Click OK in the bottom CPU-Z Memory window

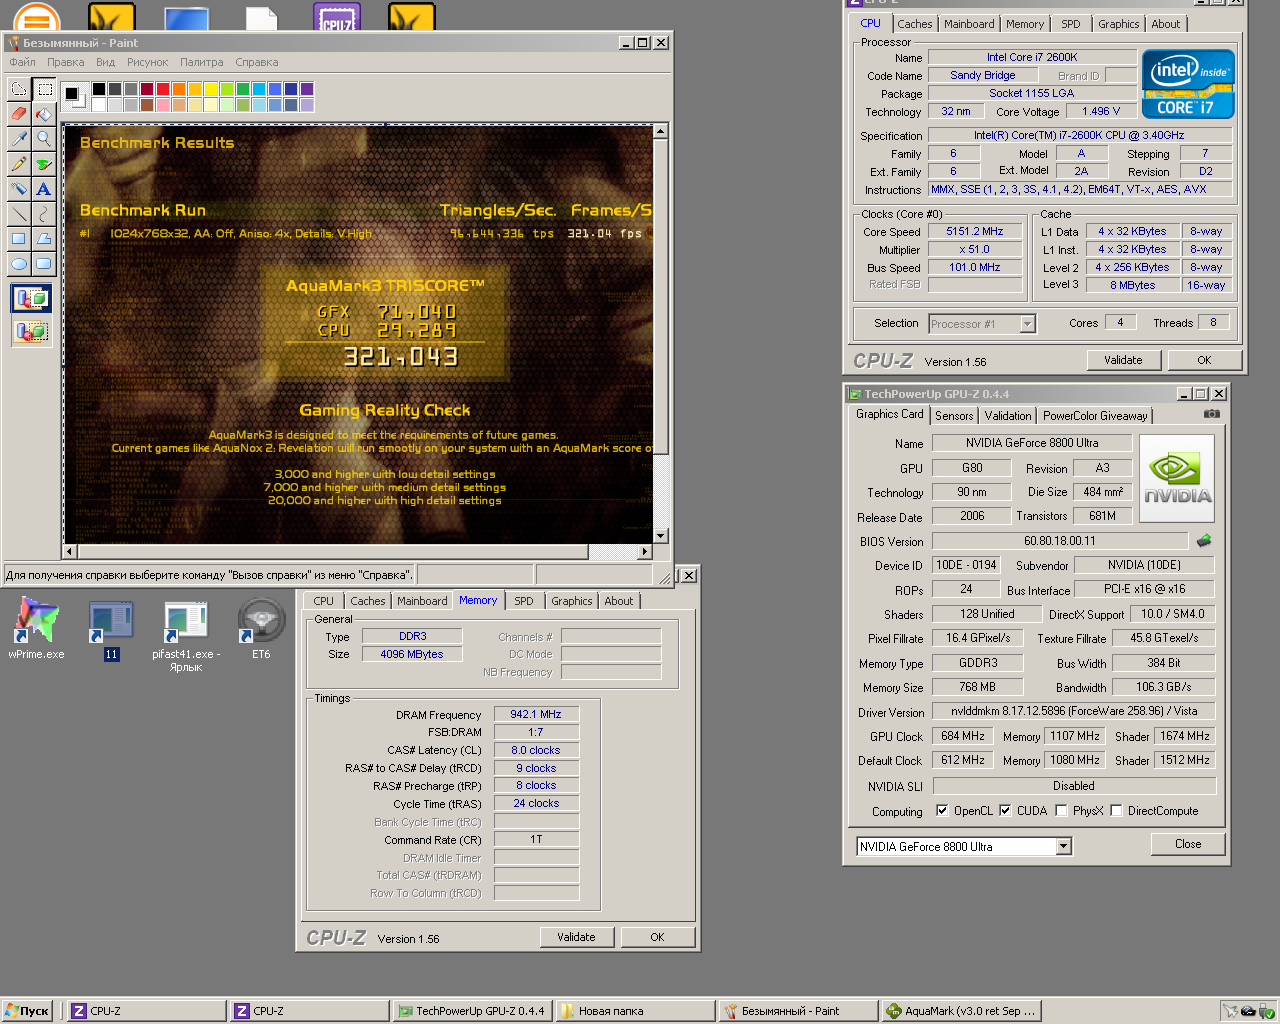(657, 937)
